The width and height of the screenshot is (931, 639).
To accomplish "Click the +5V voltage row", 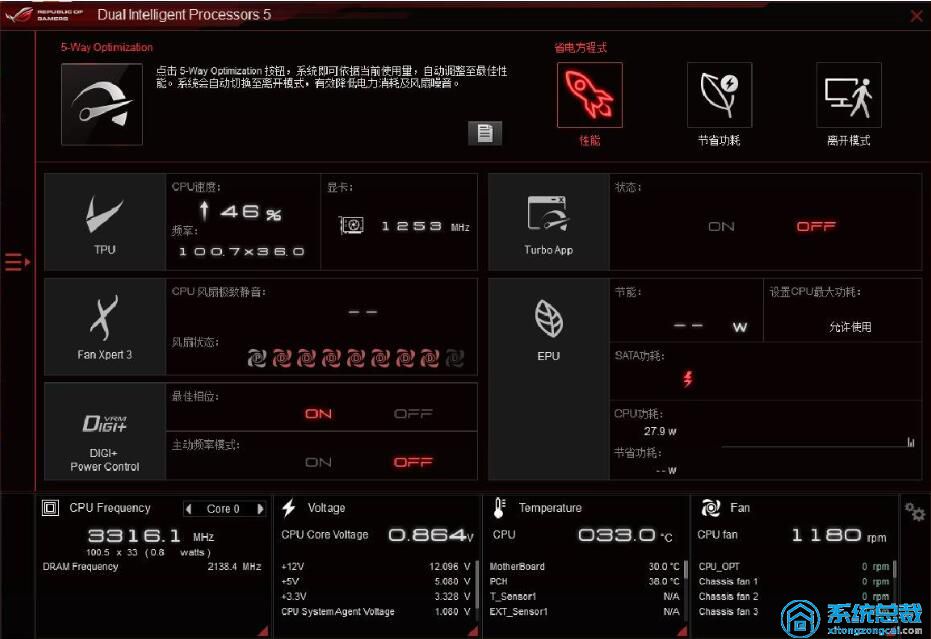I will click(376, 581).
